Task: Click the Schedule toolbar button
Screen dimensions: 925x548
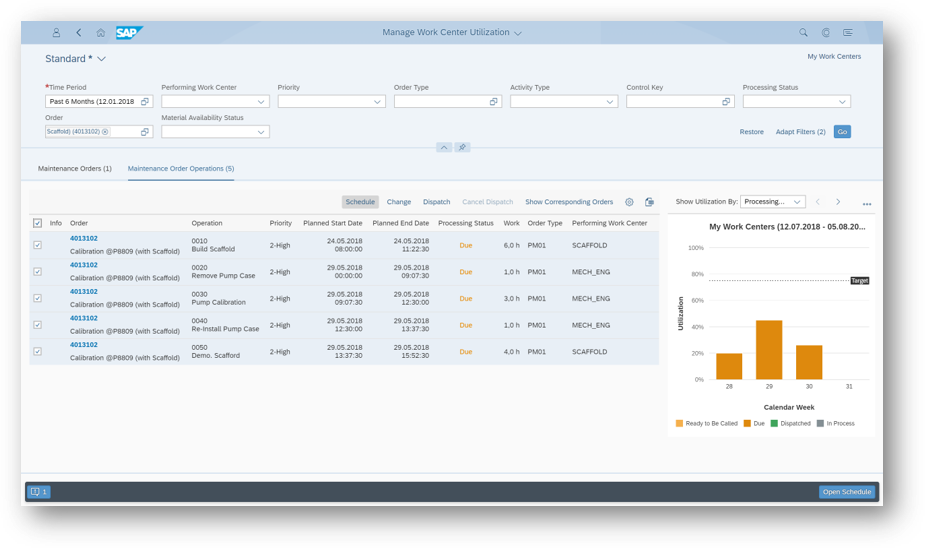Action: pyautogui.click(x=360, y=202)
